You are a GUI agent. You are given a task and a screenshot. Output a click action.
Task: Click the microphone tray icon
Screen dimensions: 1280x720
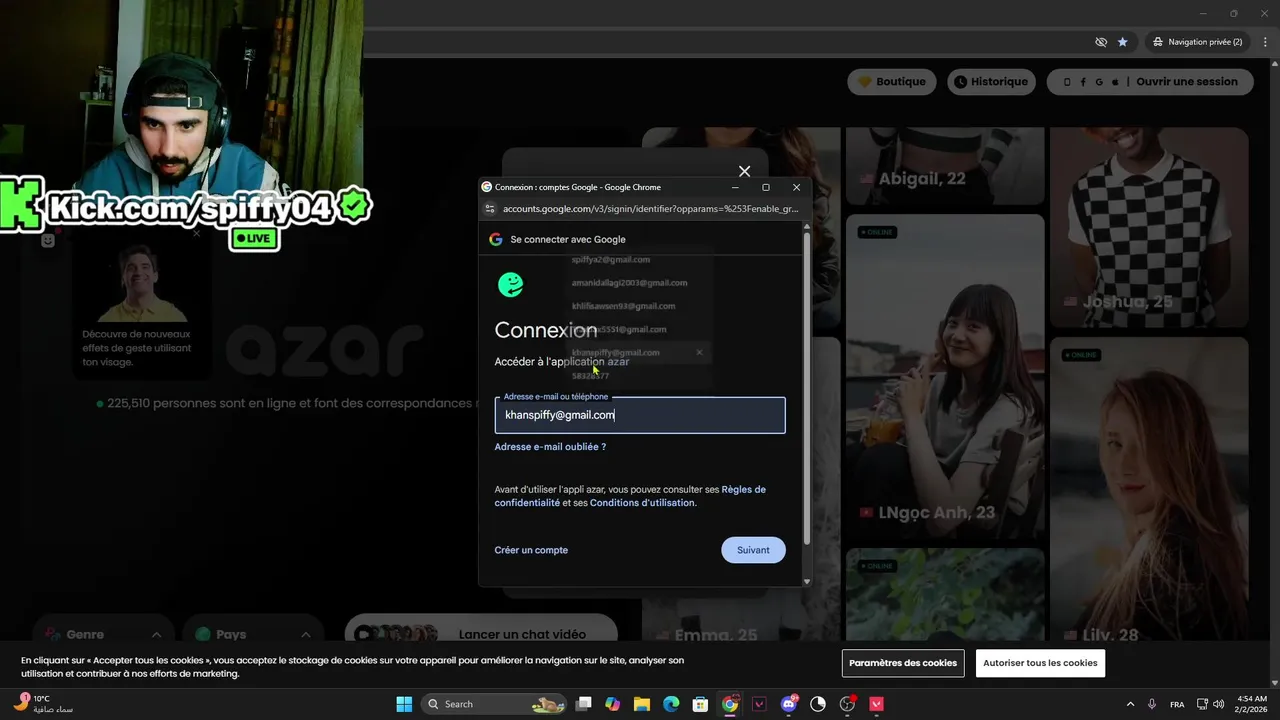1152,704
